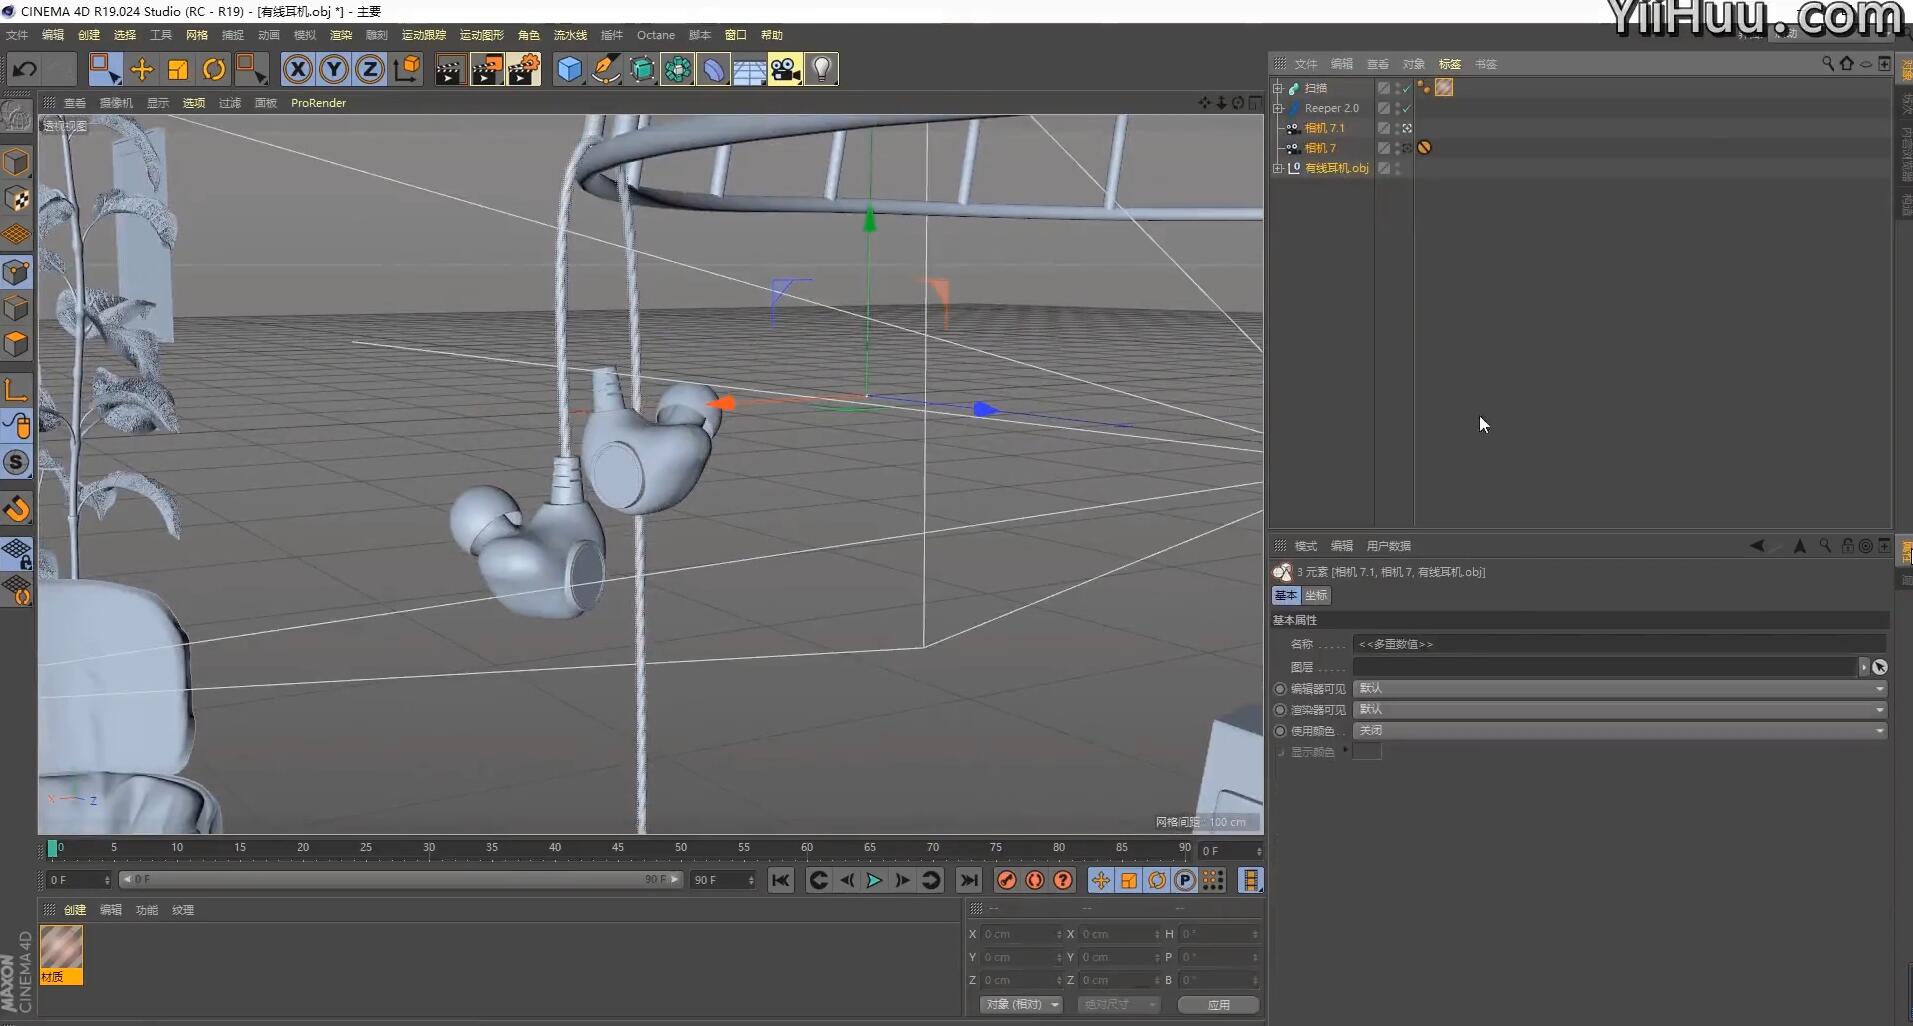Screen dimensions: 1913x1026
Task: Toggle the 扫描 enable checkmark
Action: tap(1406, 88)
